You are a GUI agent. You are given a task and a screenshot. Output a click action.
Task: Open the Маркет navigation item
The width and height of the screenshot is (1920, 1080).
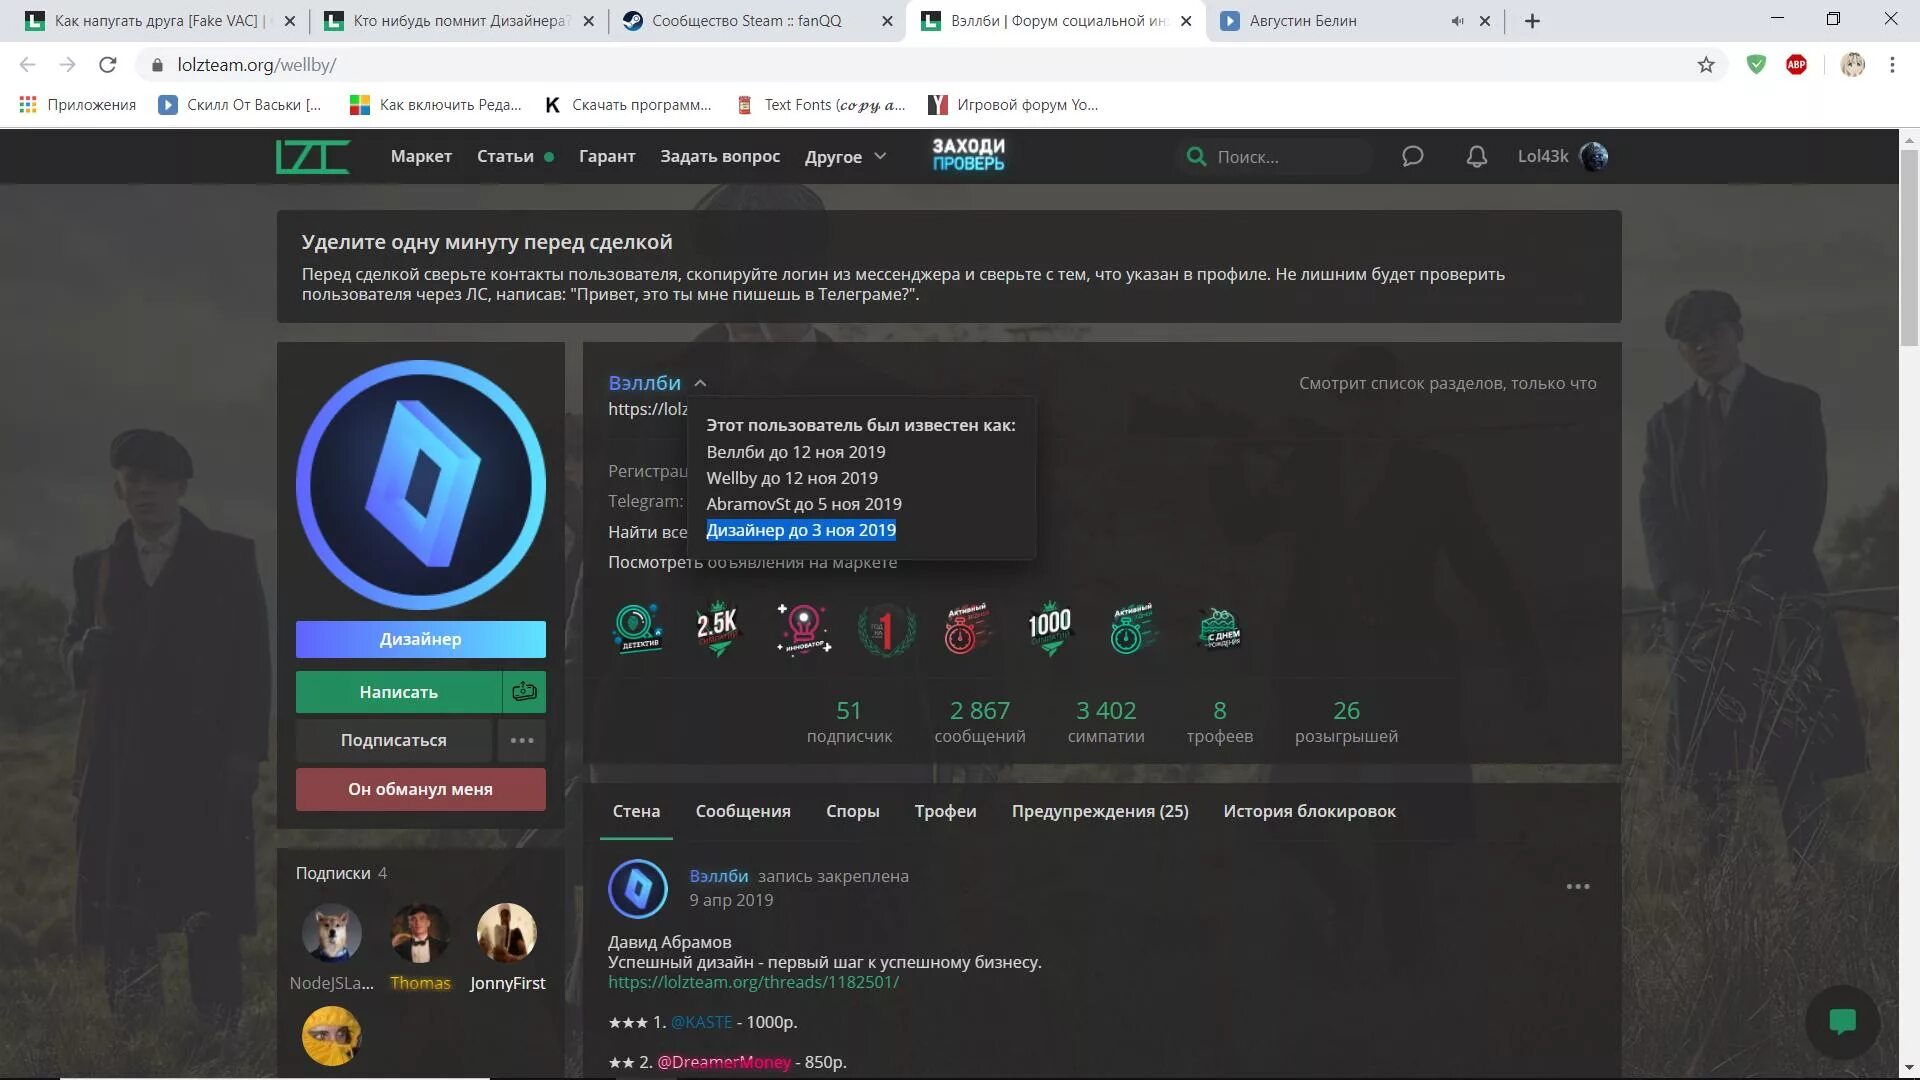coord(421,157)
